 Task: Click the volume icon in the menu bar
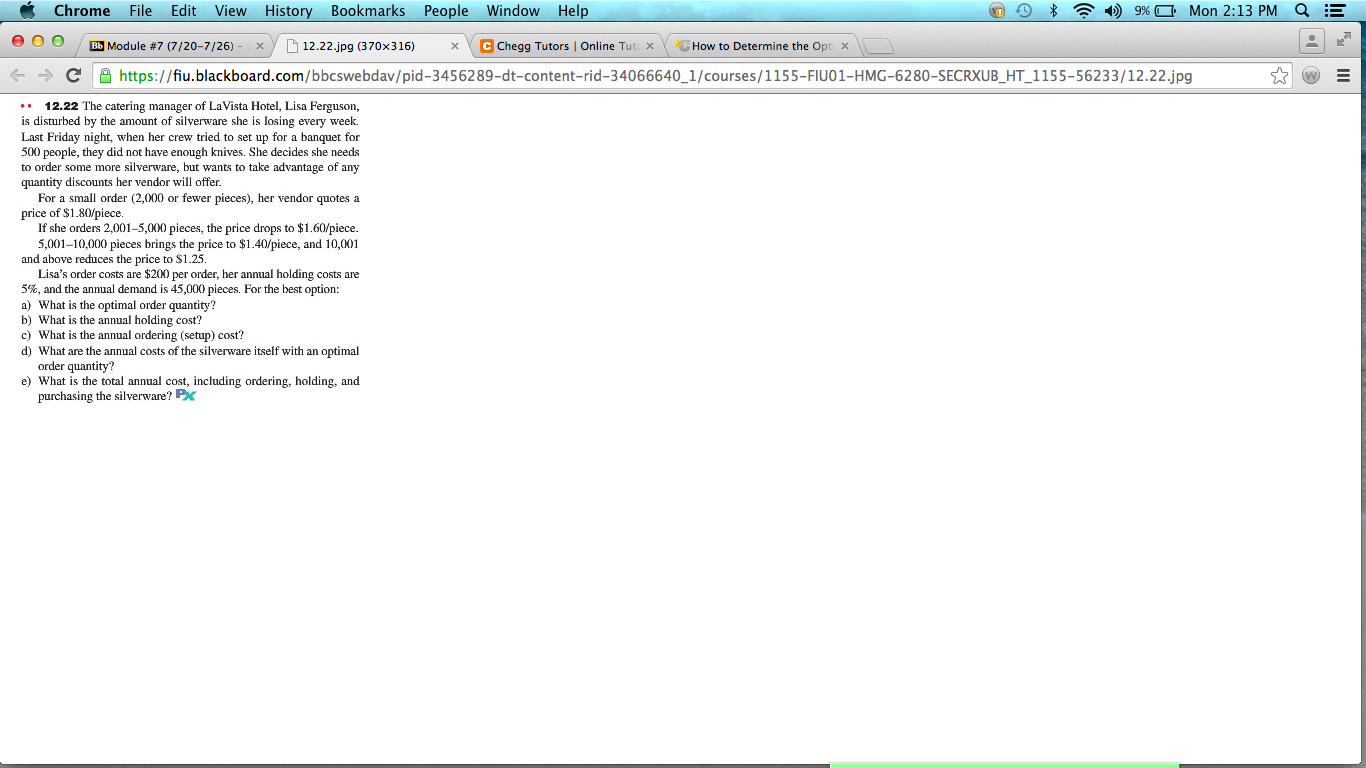[x=1114, y=11]
